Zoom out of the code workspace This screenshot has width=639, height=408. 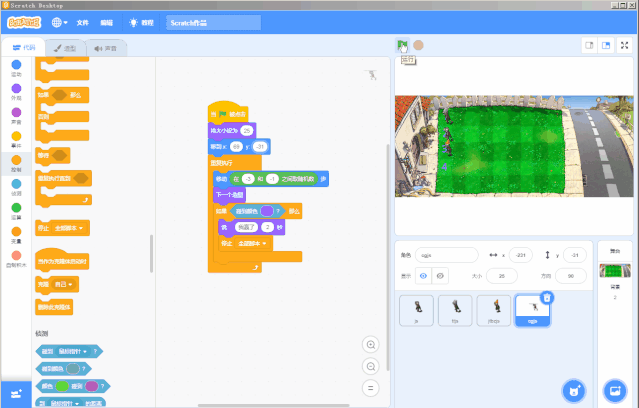point(370,366)
